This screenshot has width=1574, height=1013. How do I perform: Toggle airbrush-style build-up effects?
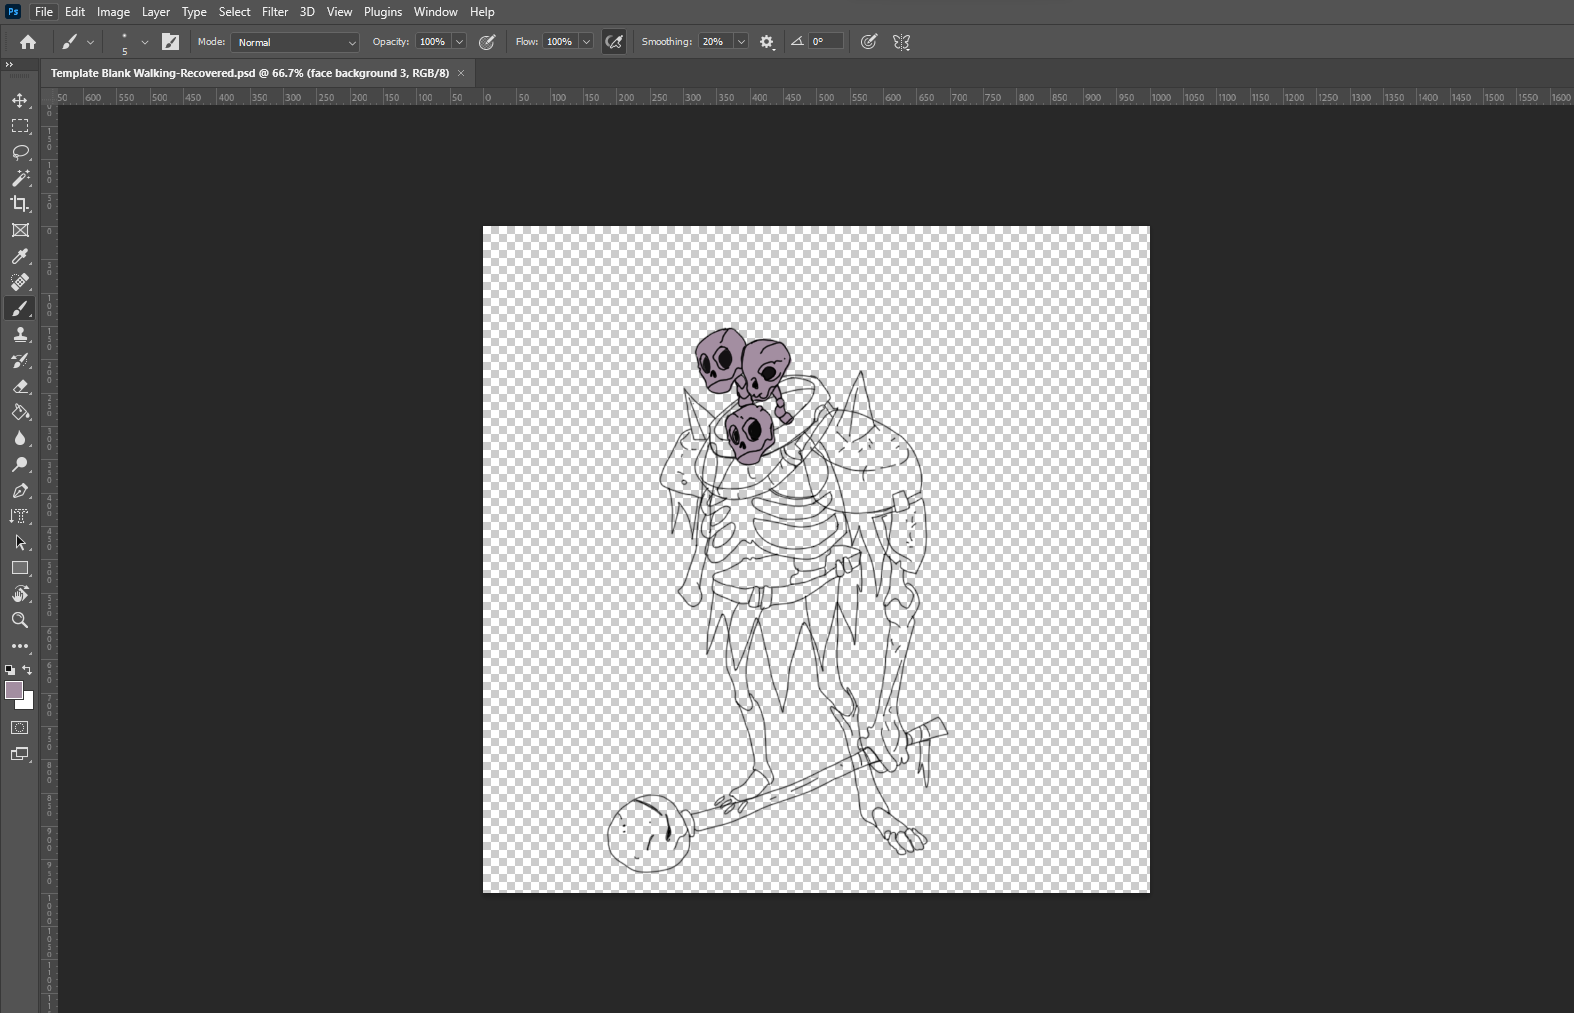pyautogui.click(x=614, y=42)
